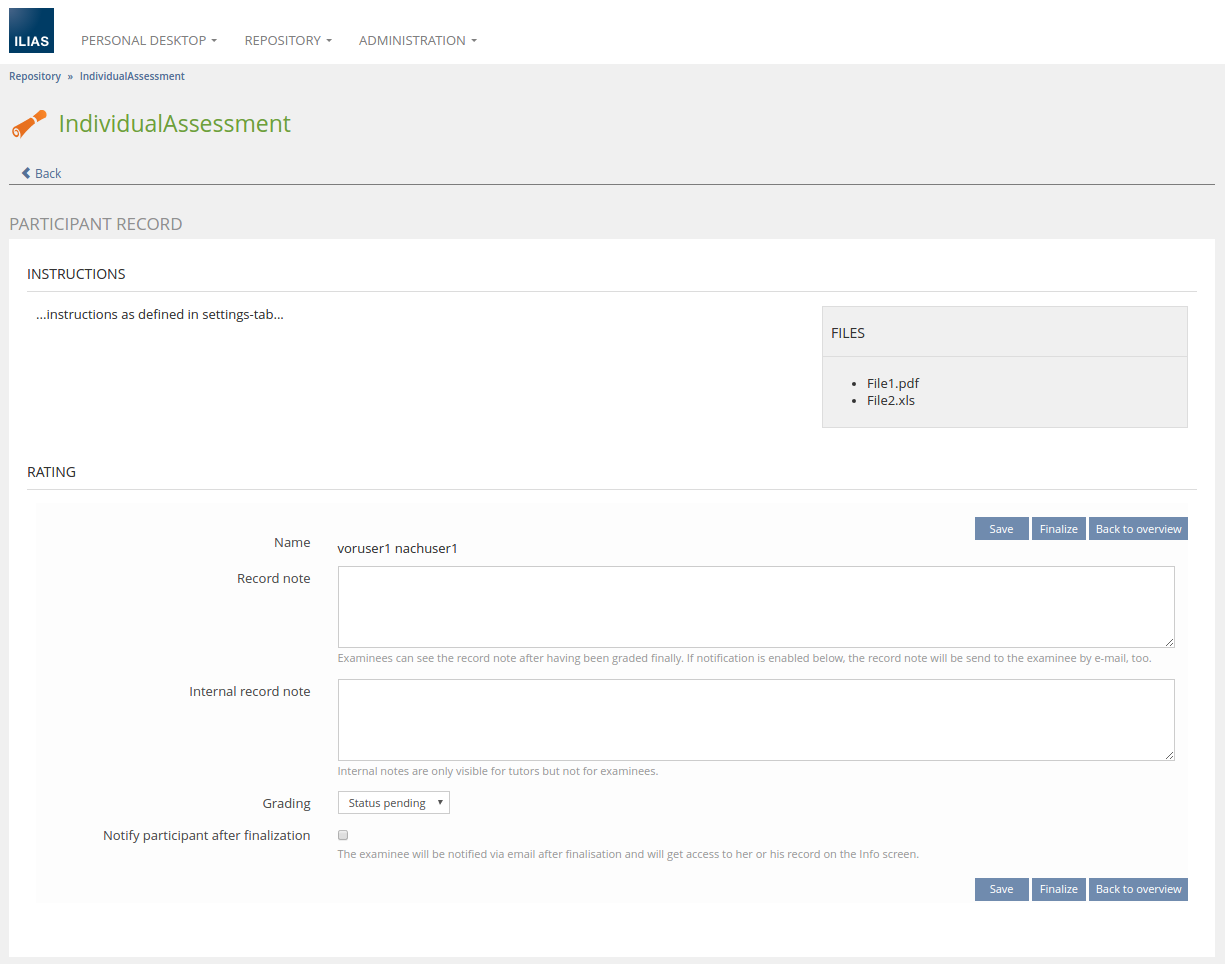Open the Administration menu

click(417, 41)
